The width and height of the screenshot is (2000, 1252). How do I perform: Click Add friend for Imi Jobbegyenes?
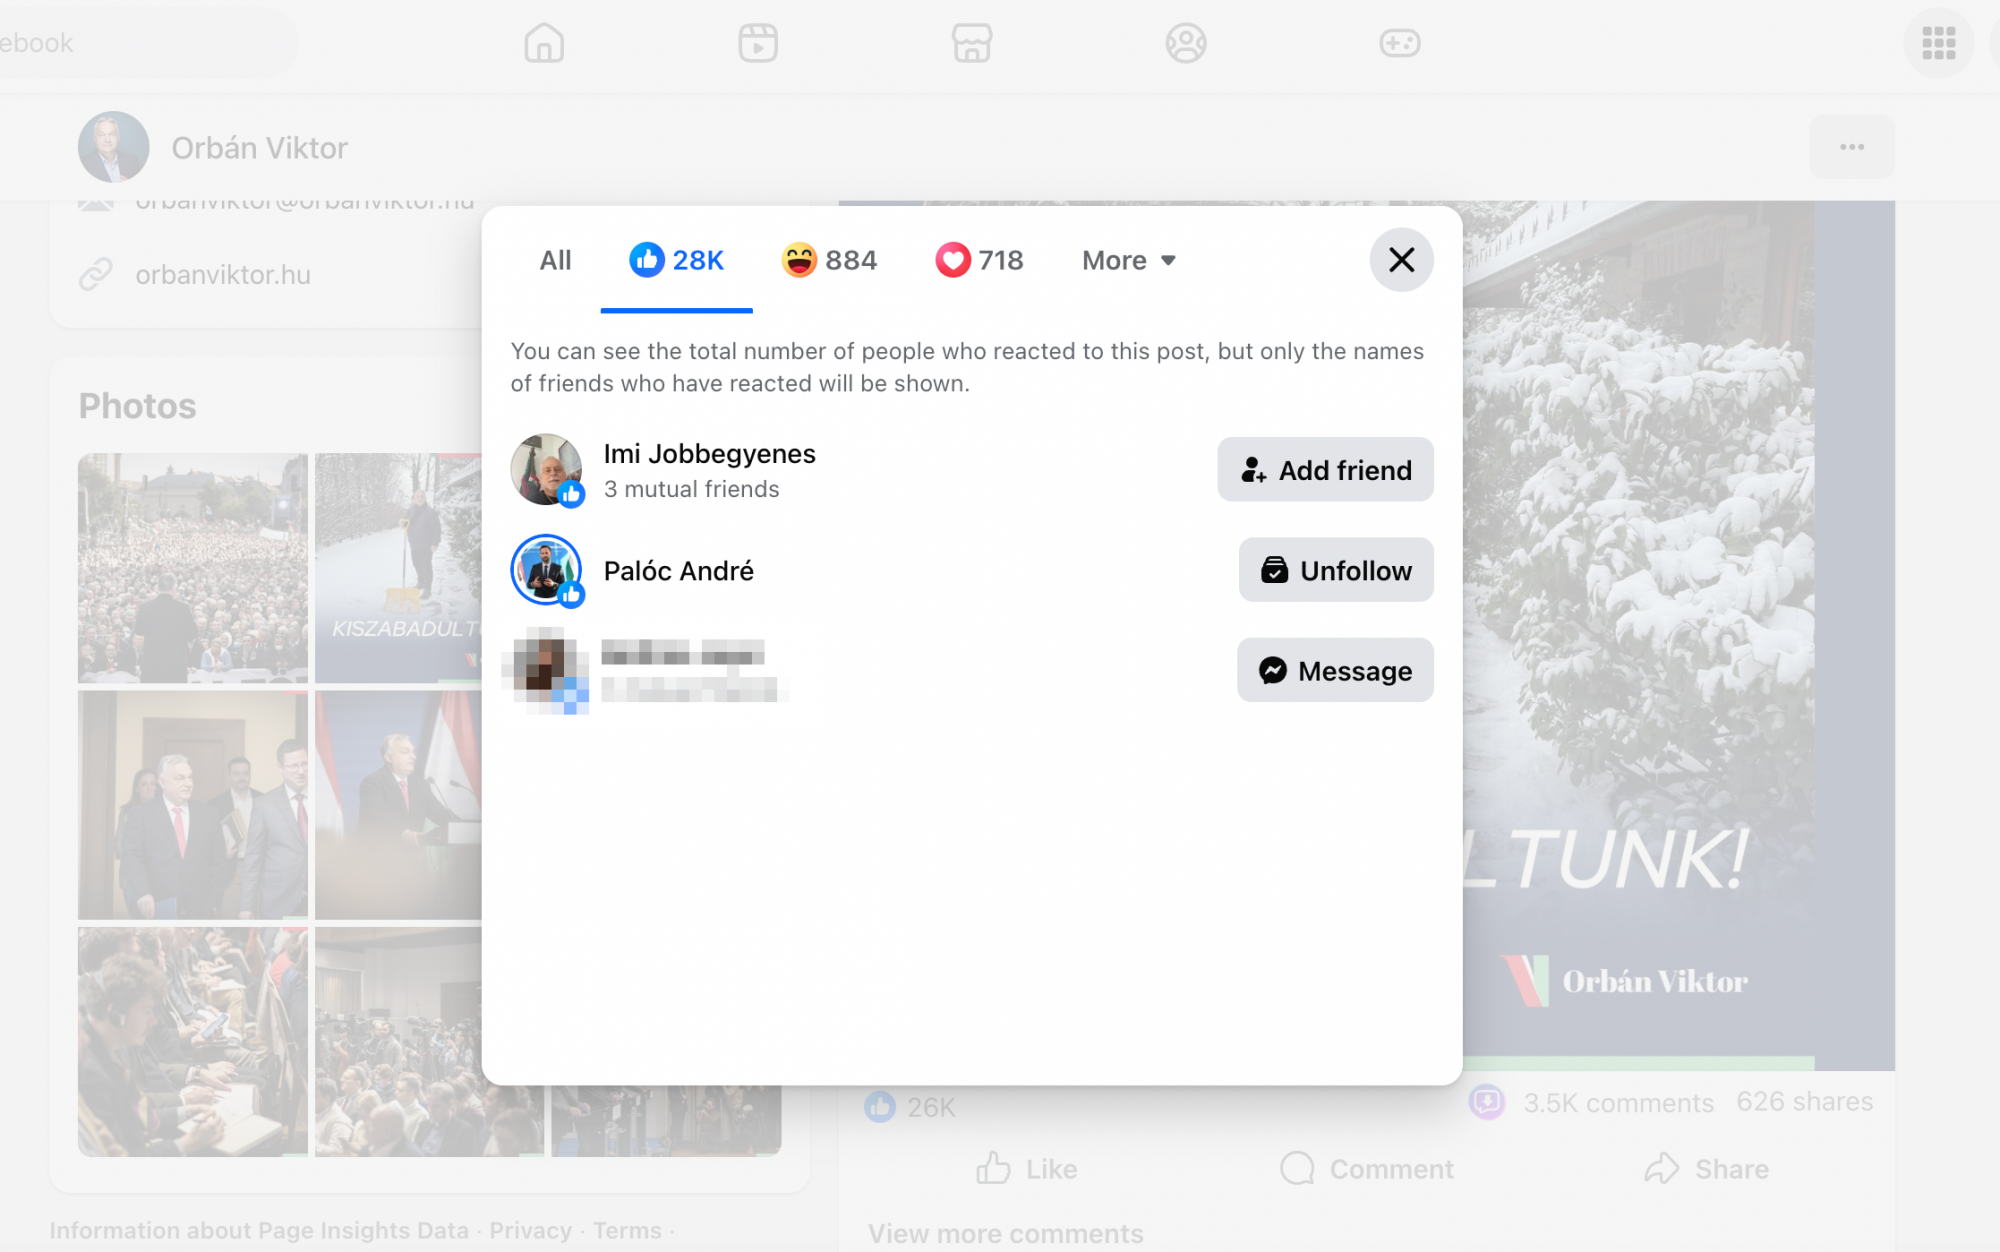pyautogui.click(x=1325, y=470)
